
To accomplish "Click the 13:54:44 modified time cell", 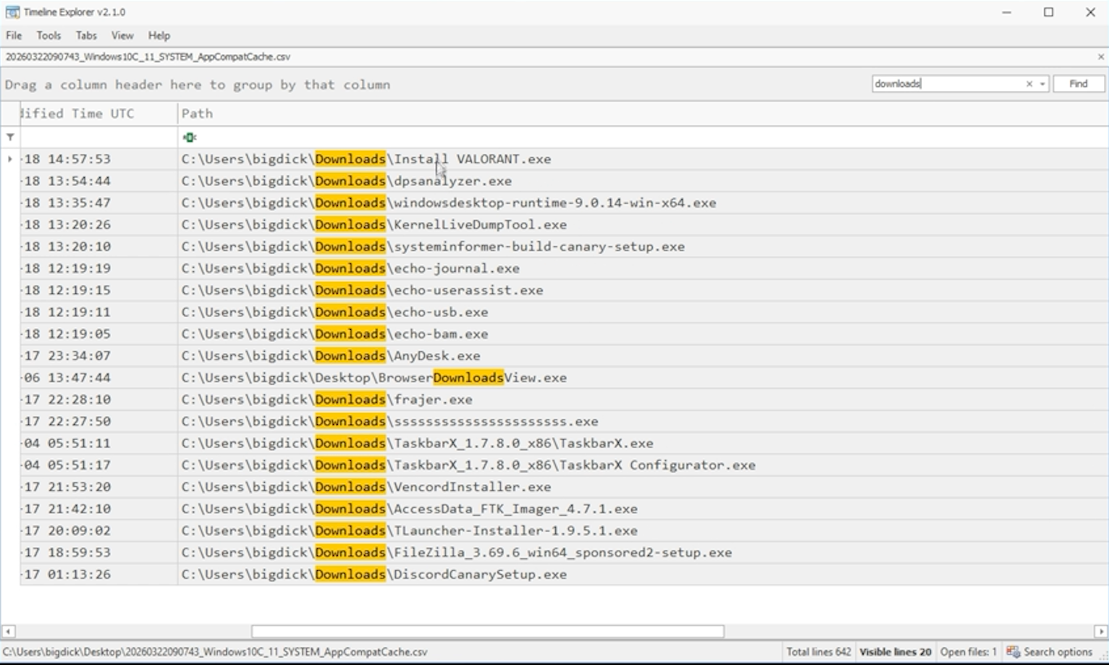I will click(98, 181).
